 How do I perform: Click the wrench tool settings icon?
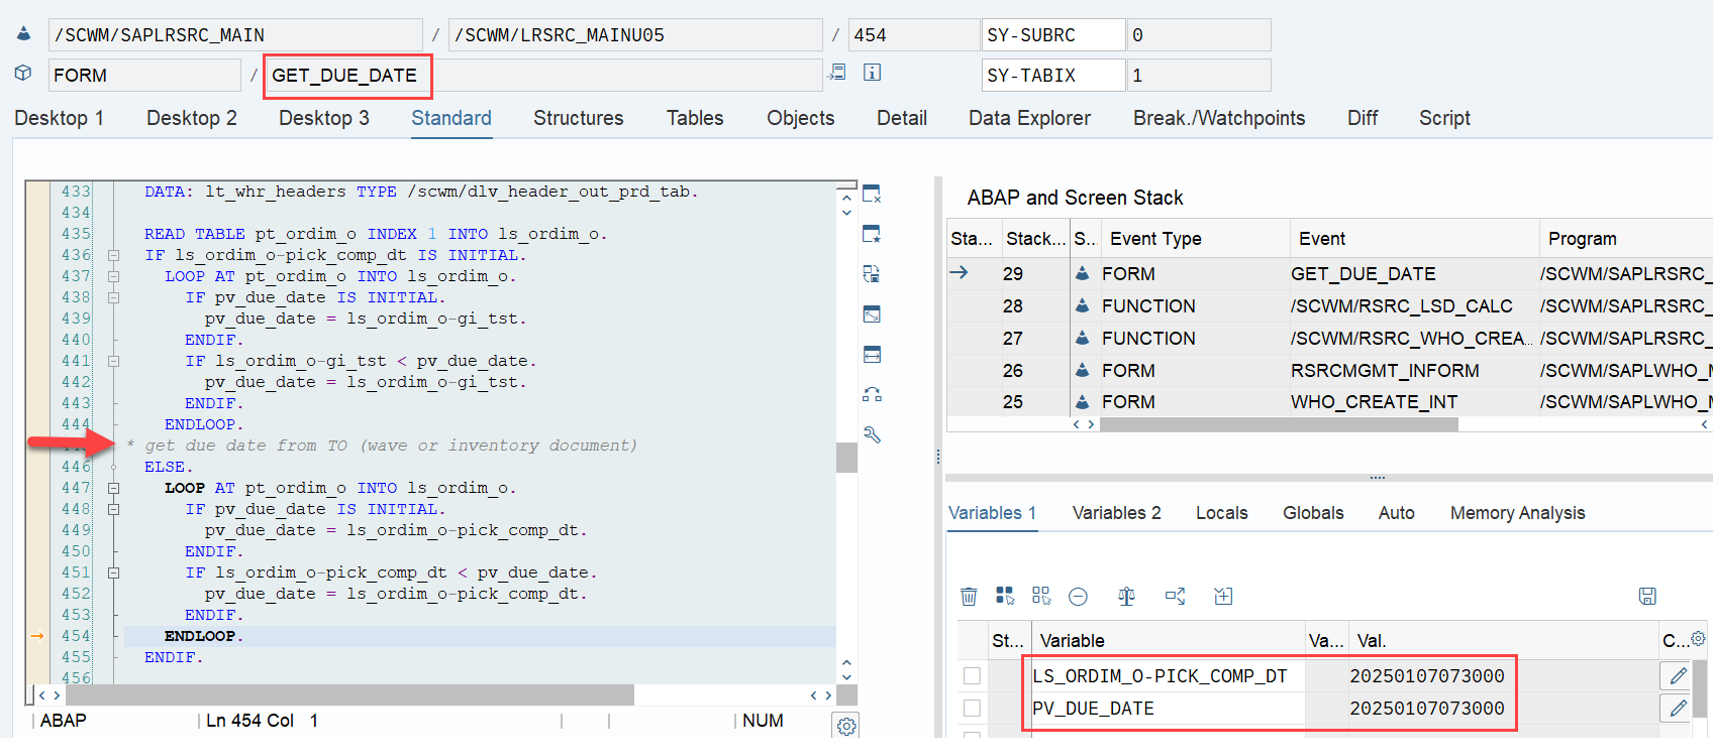pyautogui.click(x=872, y=435)
